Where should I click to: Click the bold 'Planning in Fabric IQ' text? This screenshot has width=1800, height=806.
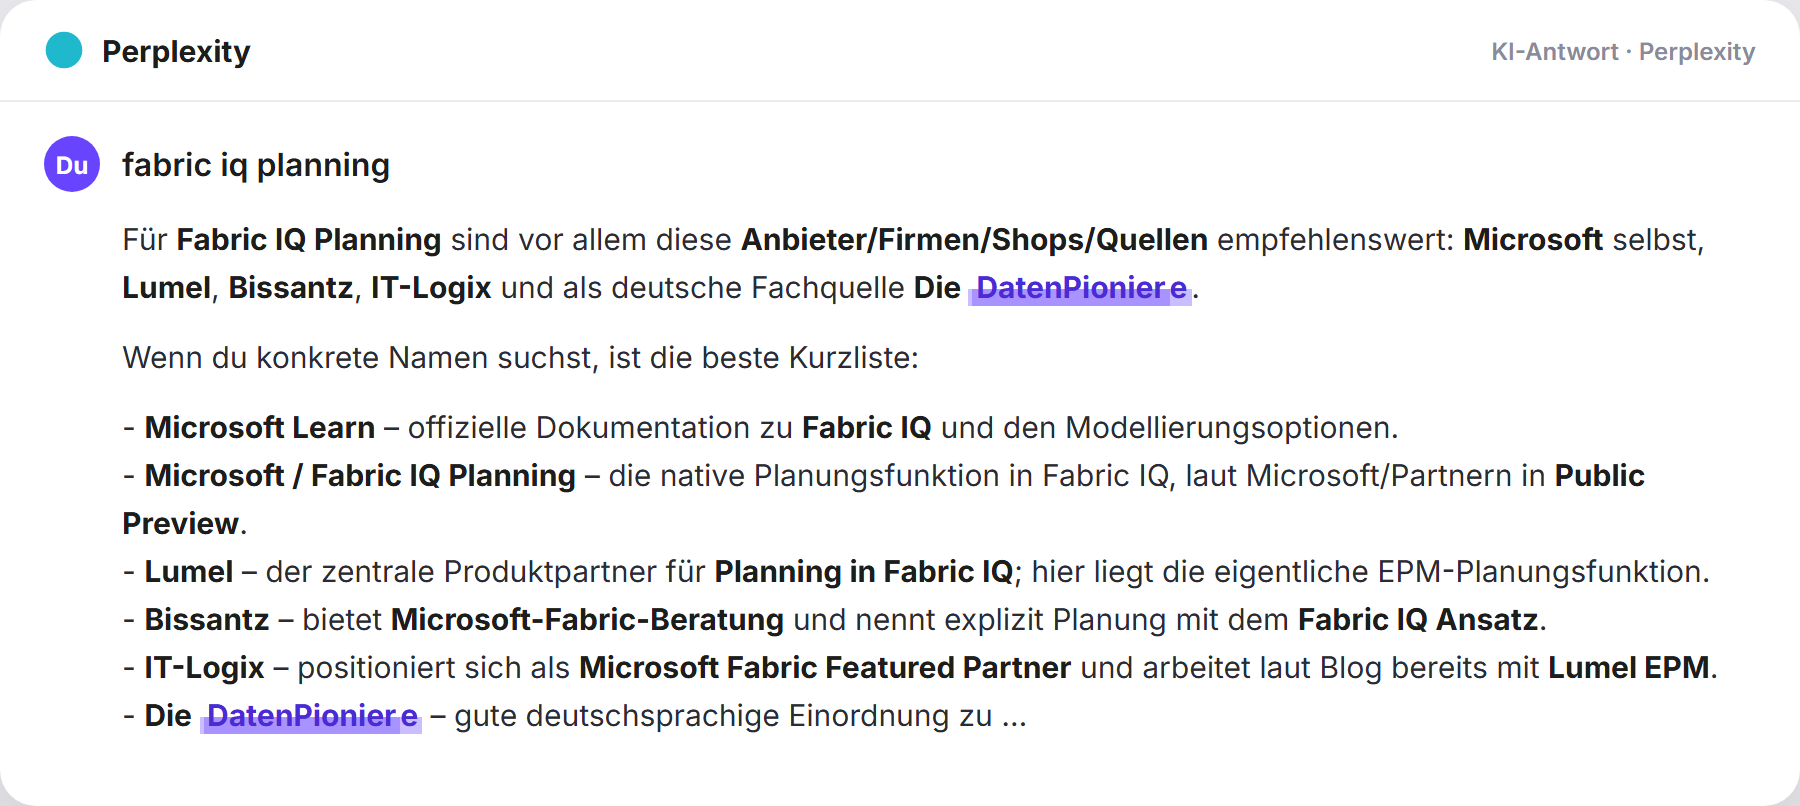pos(864,572)
